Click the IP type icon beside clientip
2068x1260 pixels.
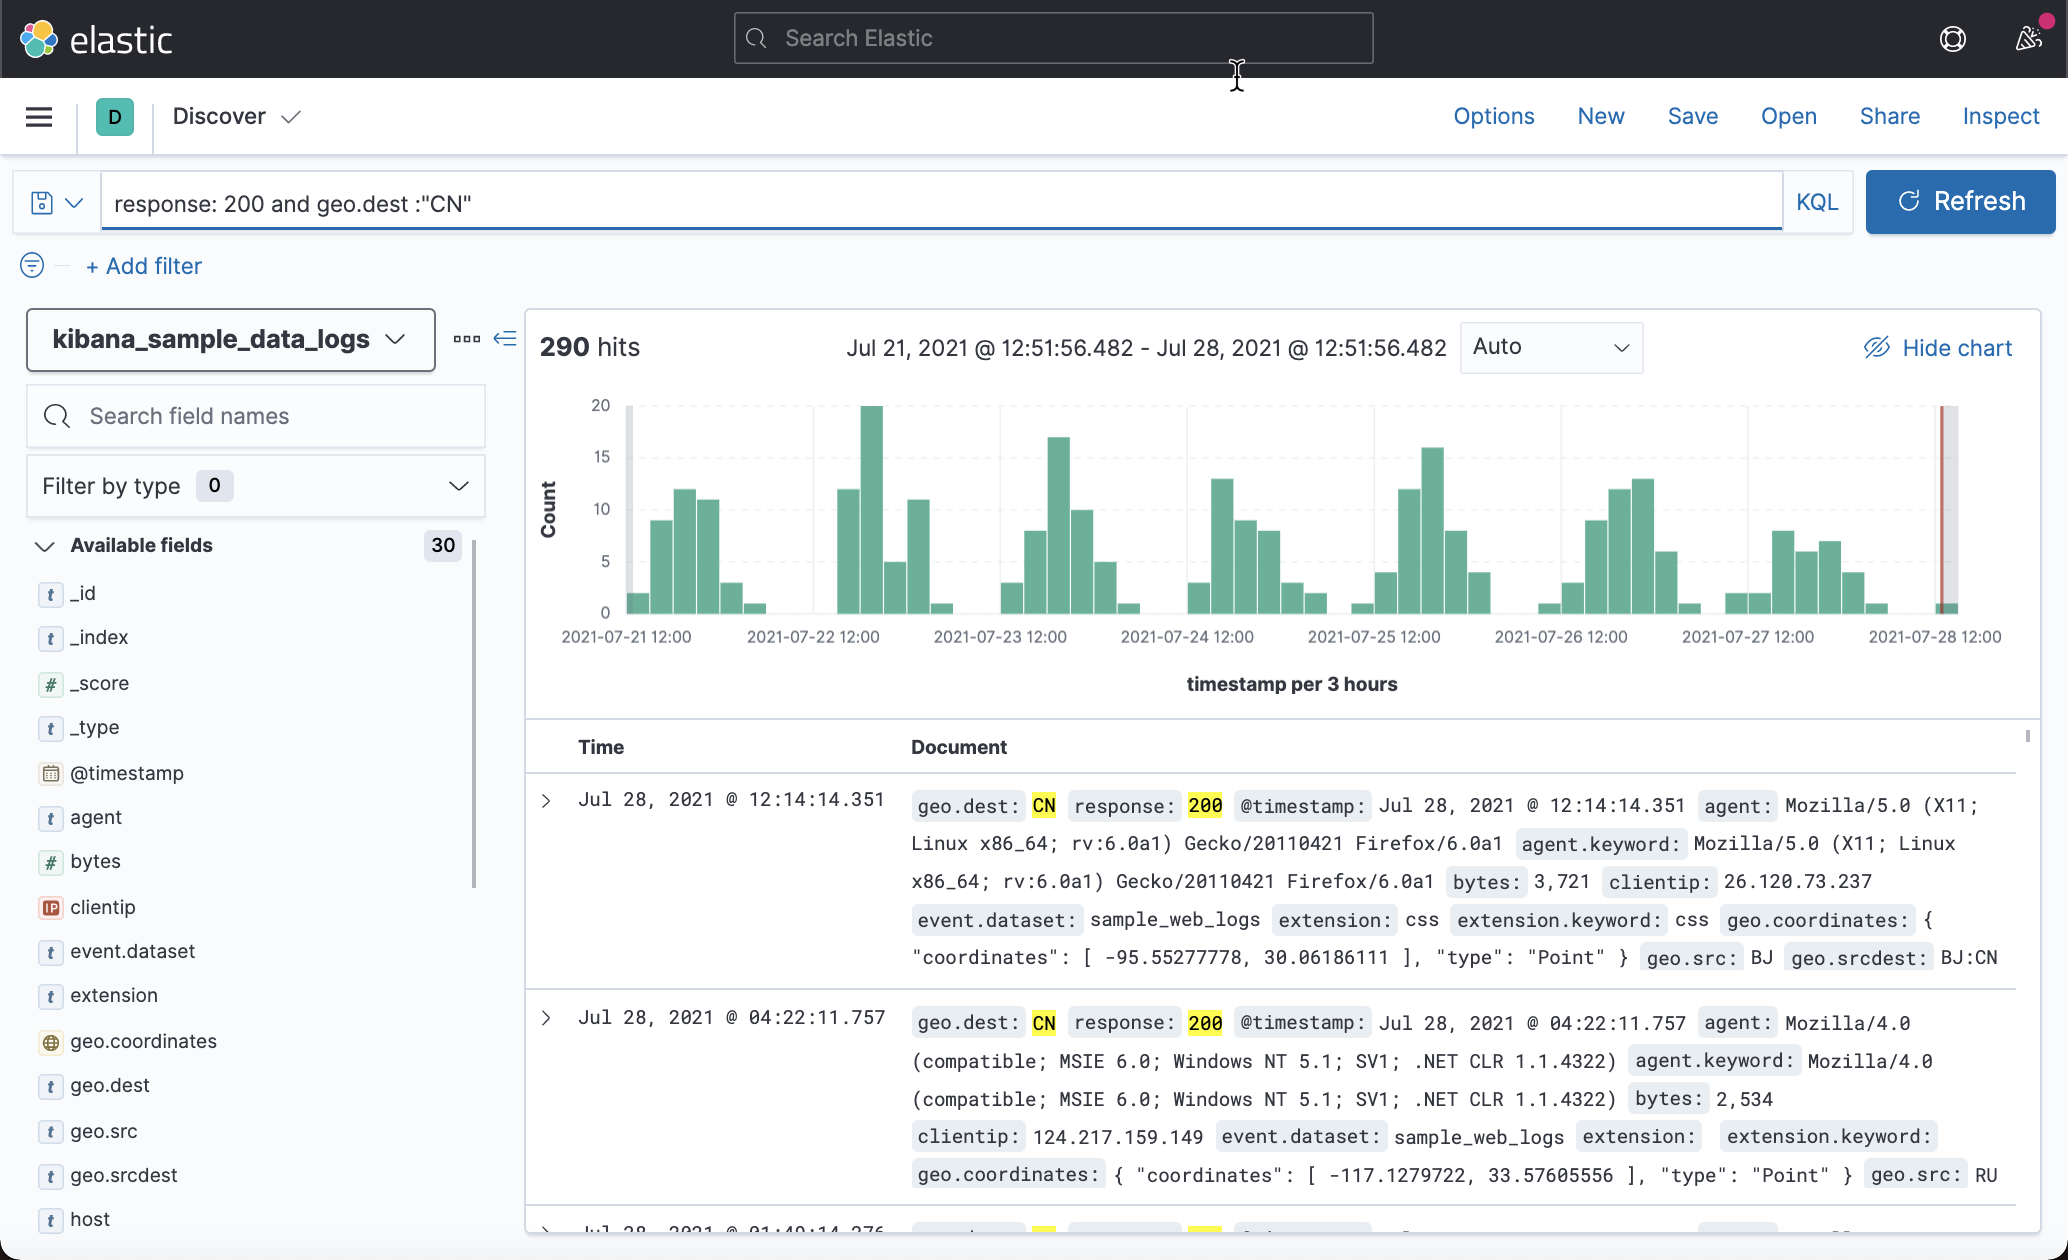click(50, 908)
